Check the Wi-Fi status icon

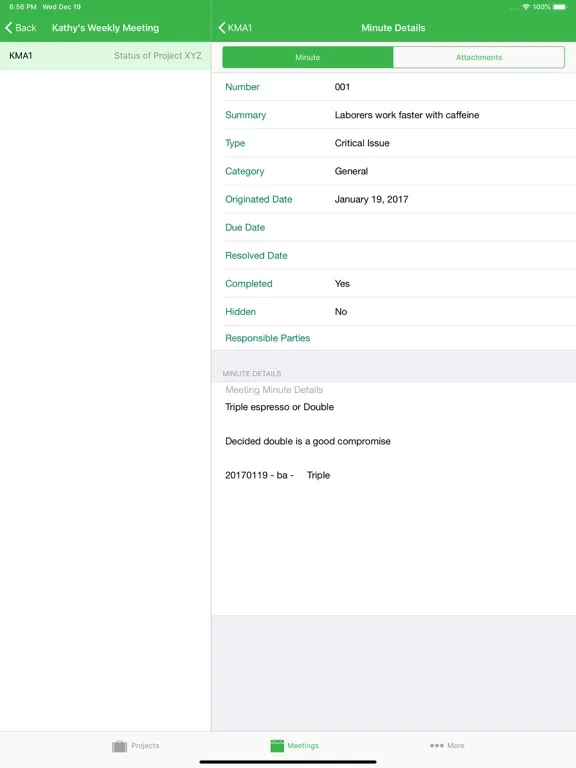[x=526, y=7]
